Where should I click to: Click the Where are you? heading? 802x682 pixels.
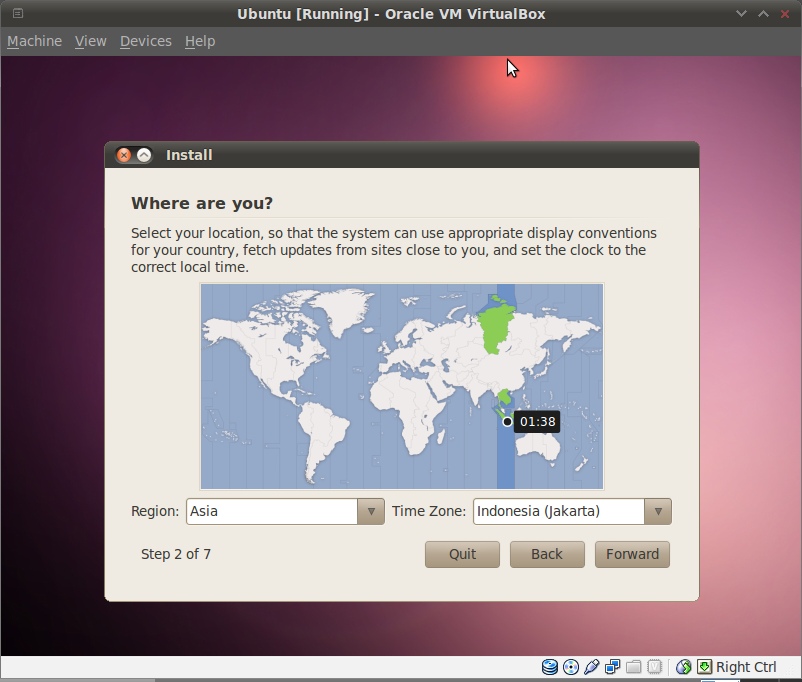click(202, 203)
